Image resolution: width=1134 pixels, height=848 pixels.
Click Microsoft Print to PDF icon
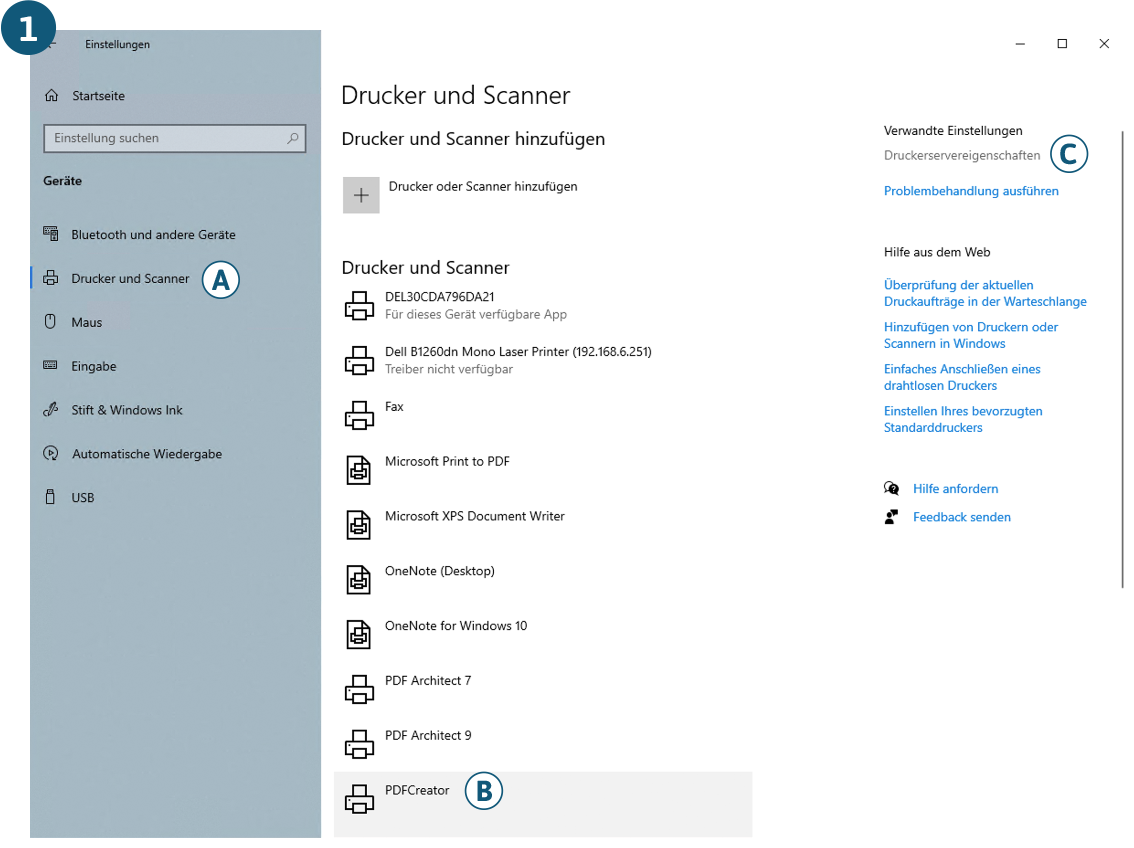coord(359,470)
